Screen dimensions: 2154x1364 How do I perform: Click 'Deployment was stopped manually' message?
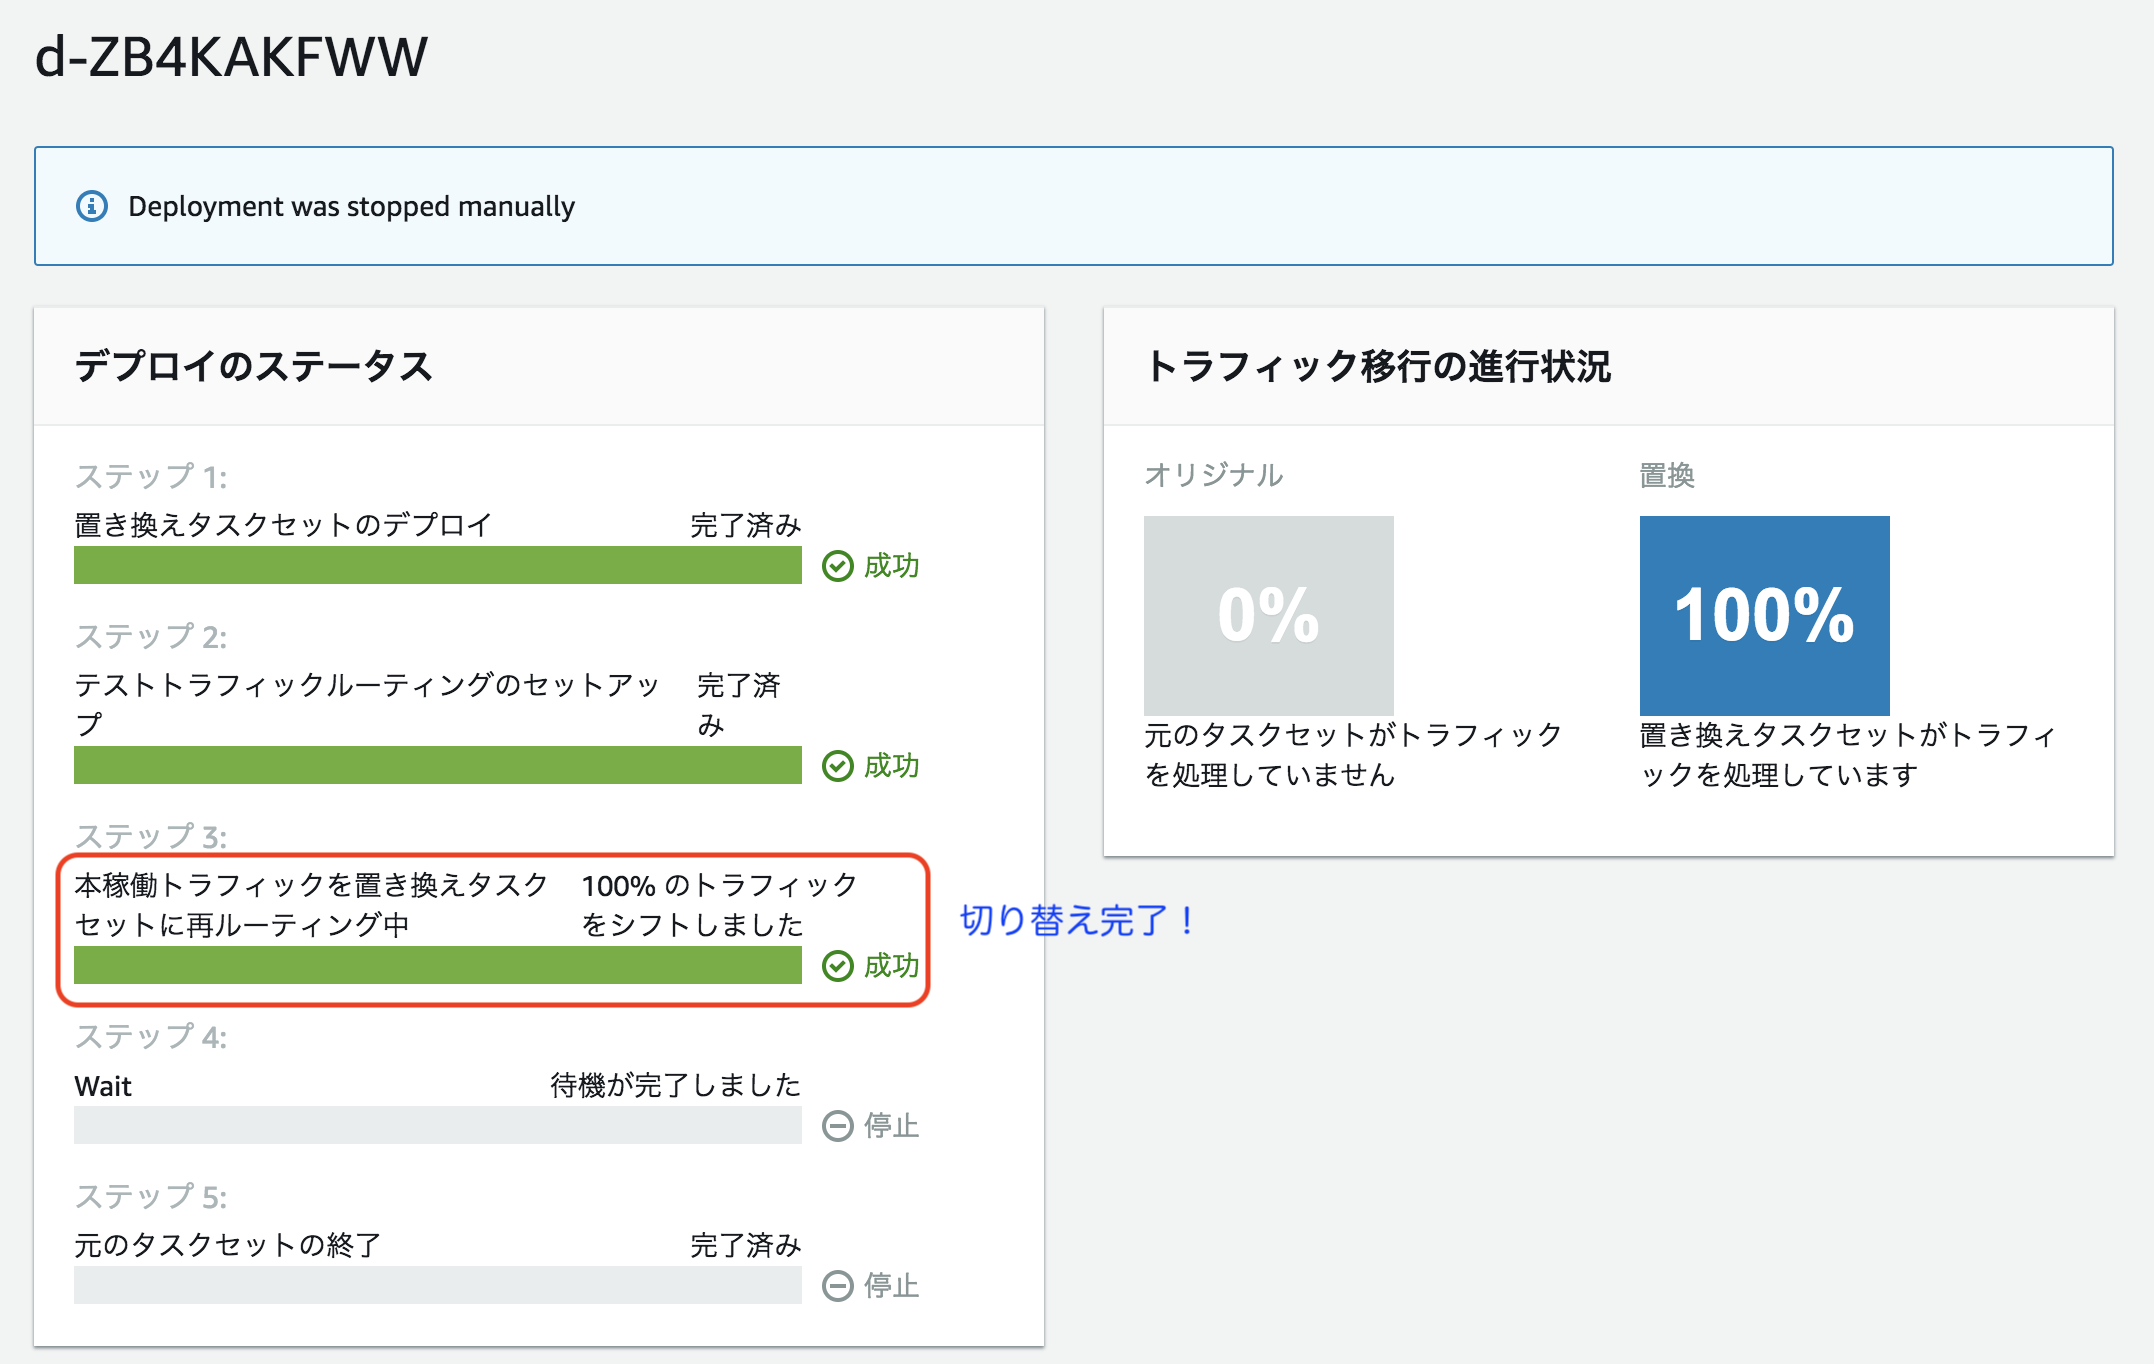[351, 207]
